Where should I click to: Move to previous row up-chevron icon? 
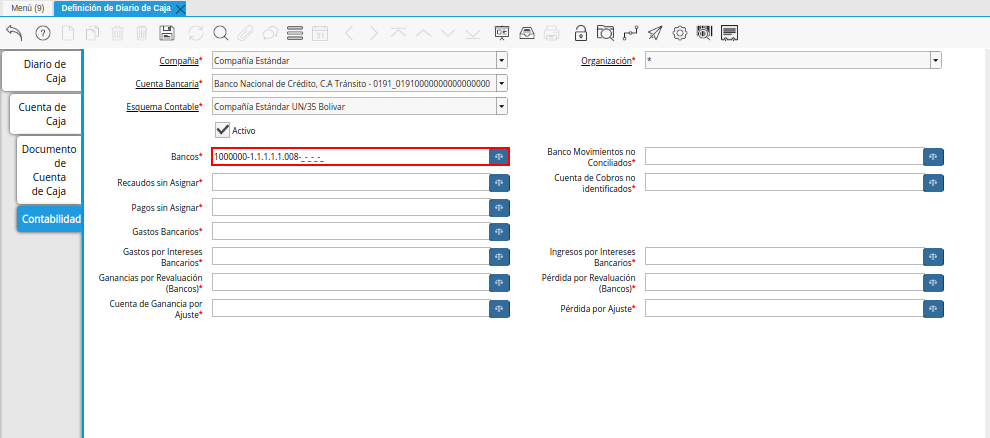click(x=424, y=33)
